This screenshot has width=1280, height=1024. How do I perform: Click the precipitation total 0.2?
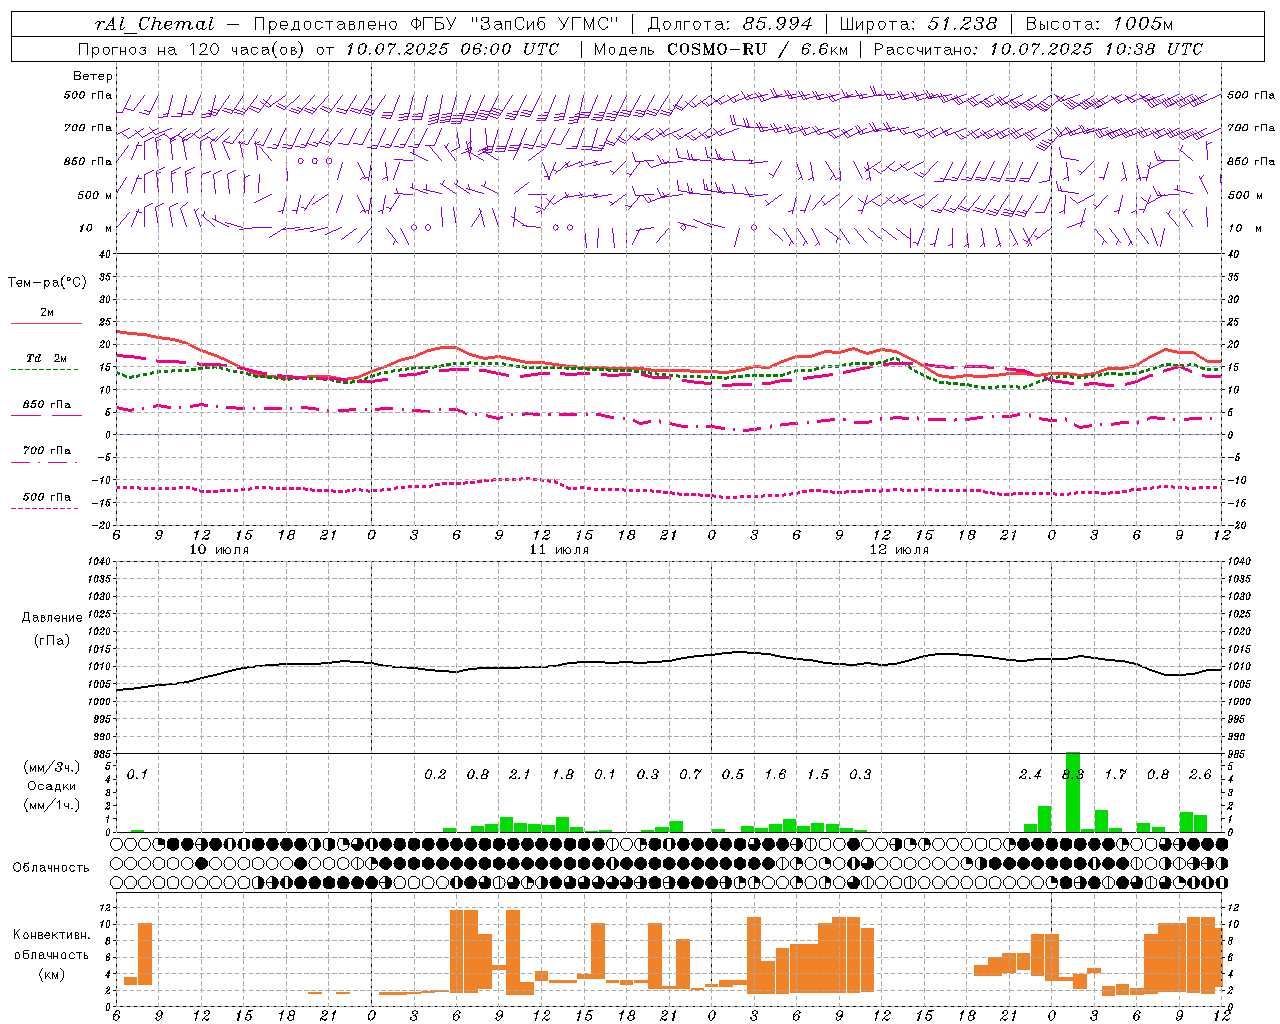coord(435,774)
